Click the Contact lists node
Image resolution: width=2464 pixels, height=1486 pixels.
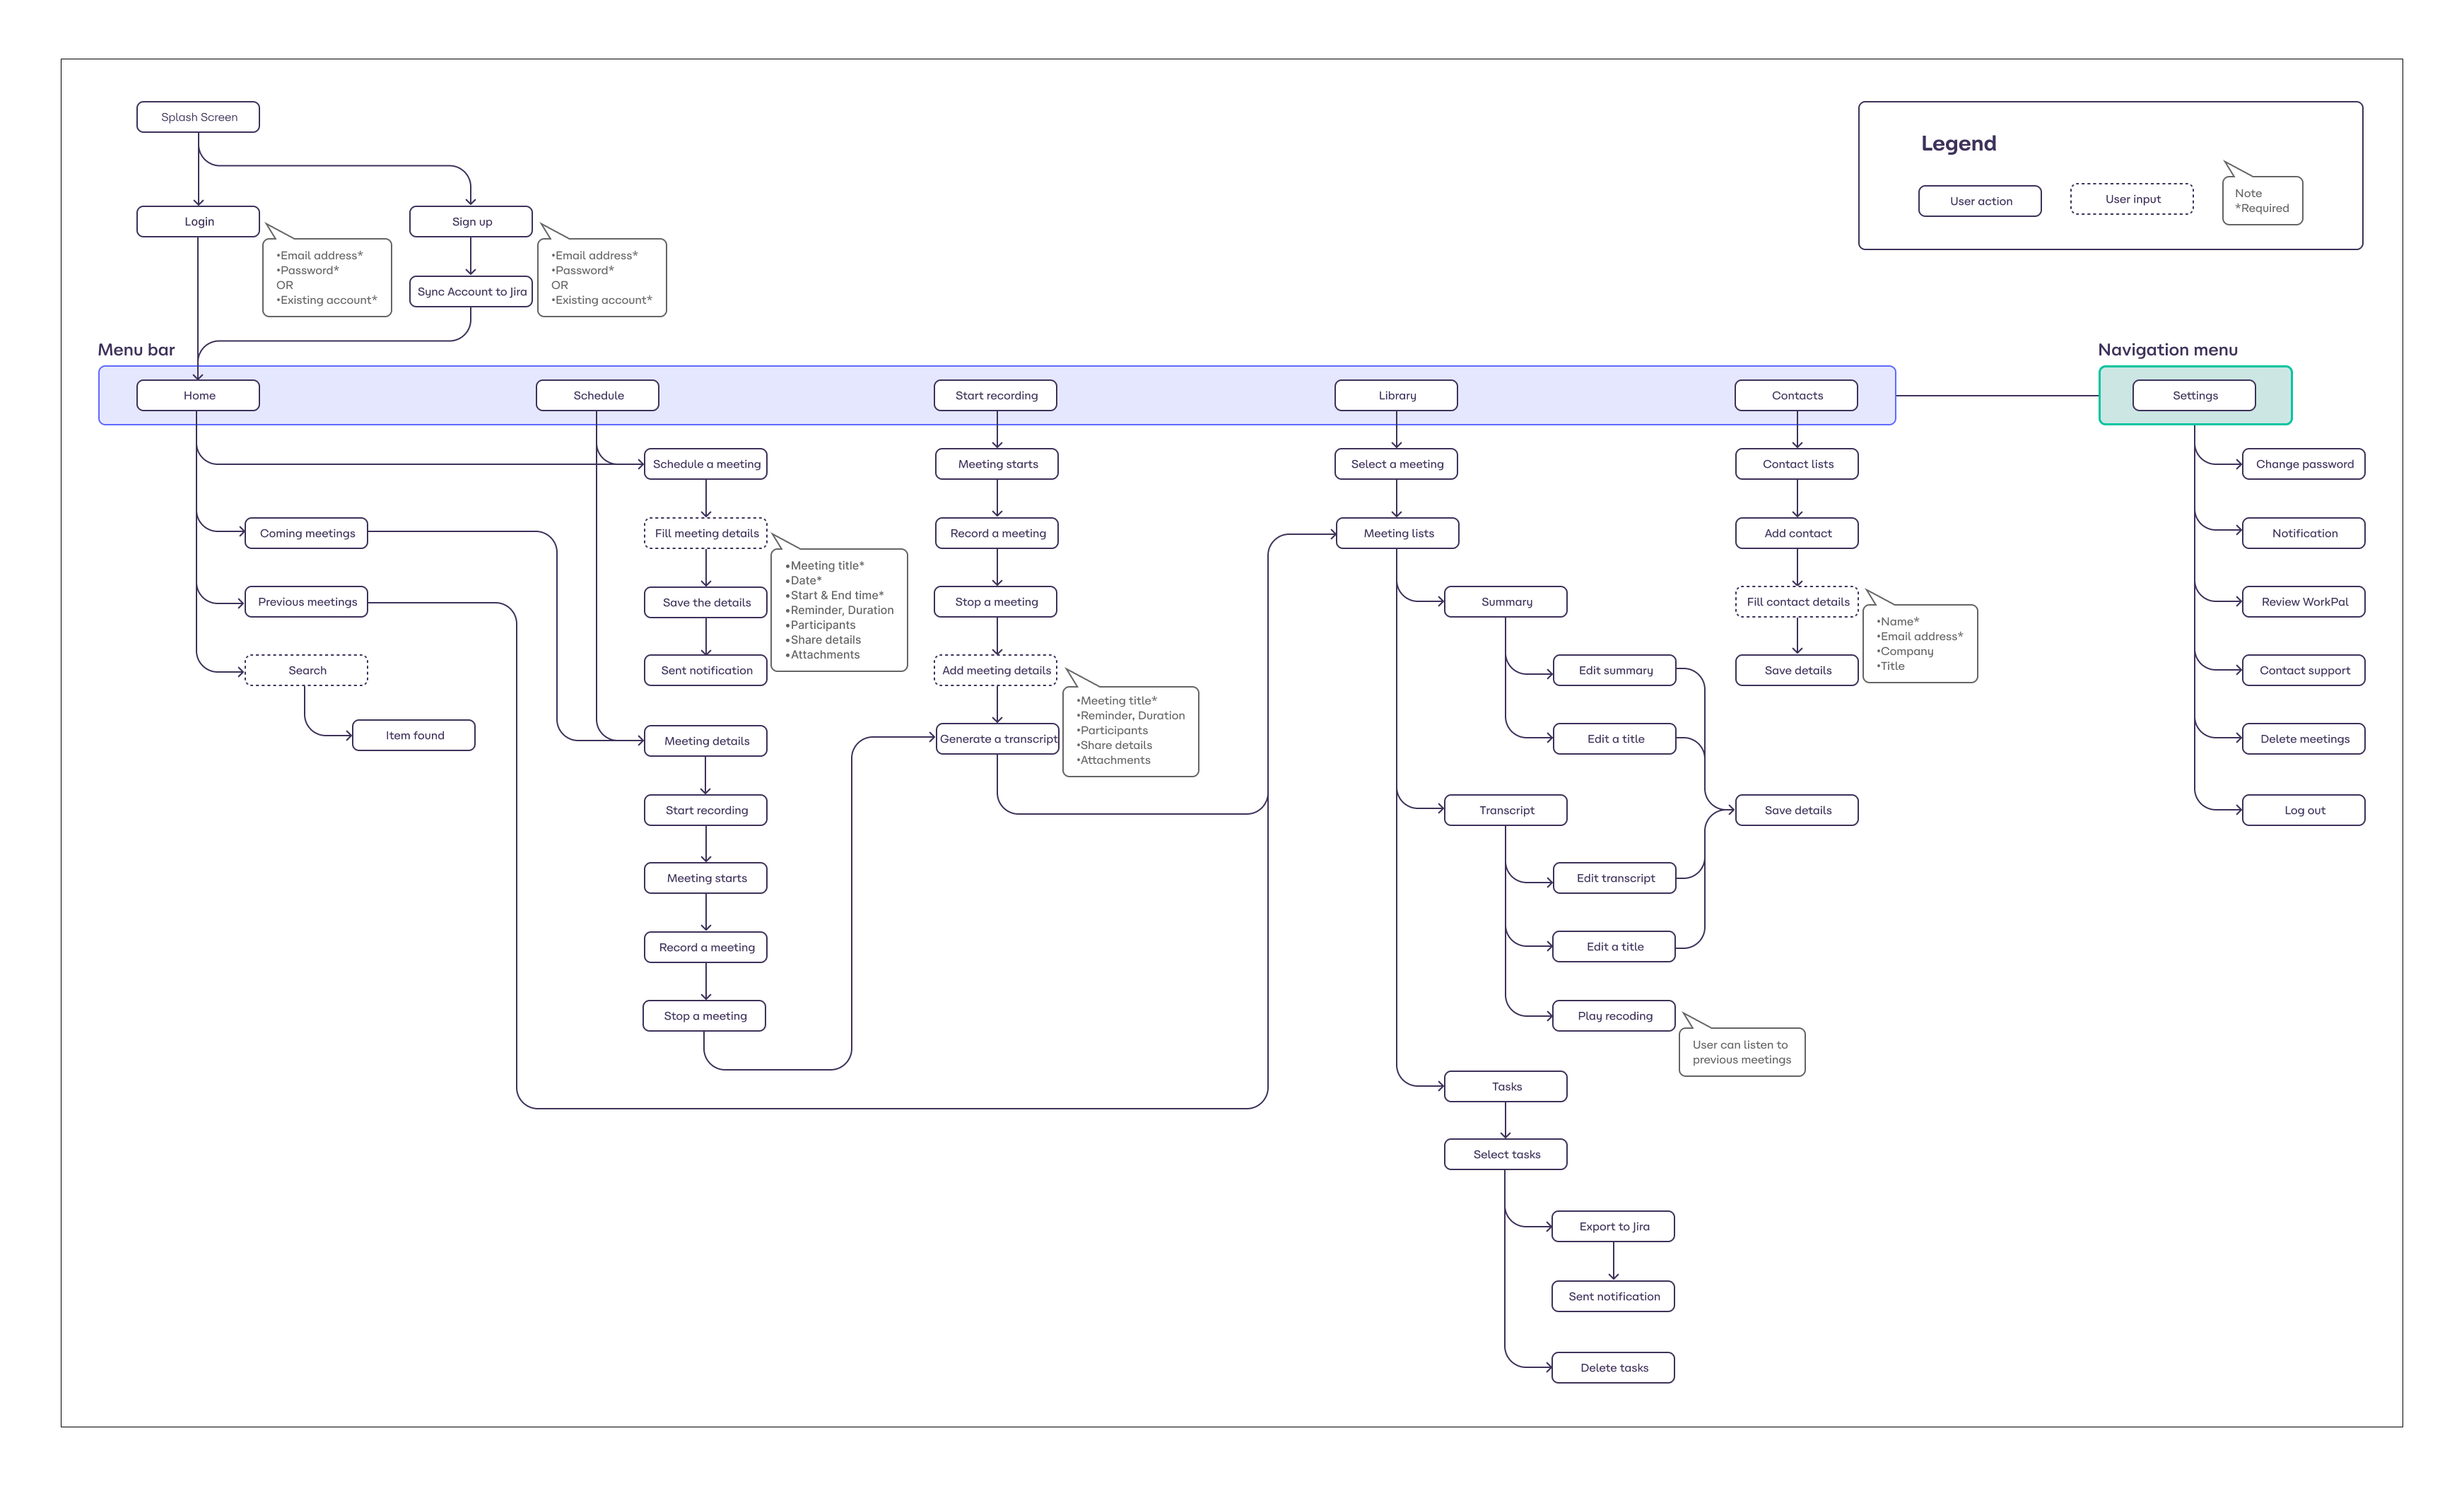click(x=1797, y=464)
